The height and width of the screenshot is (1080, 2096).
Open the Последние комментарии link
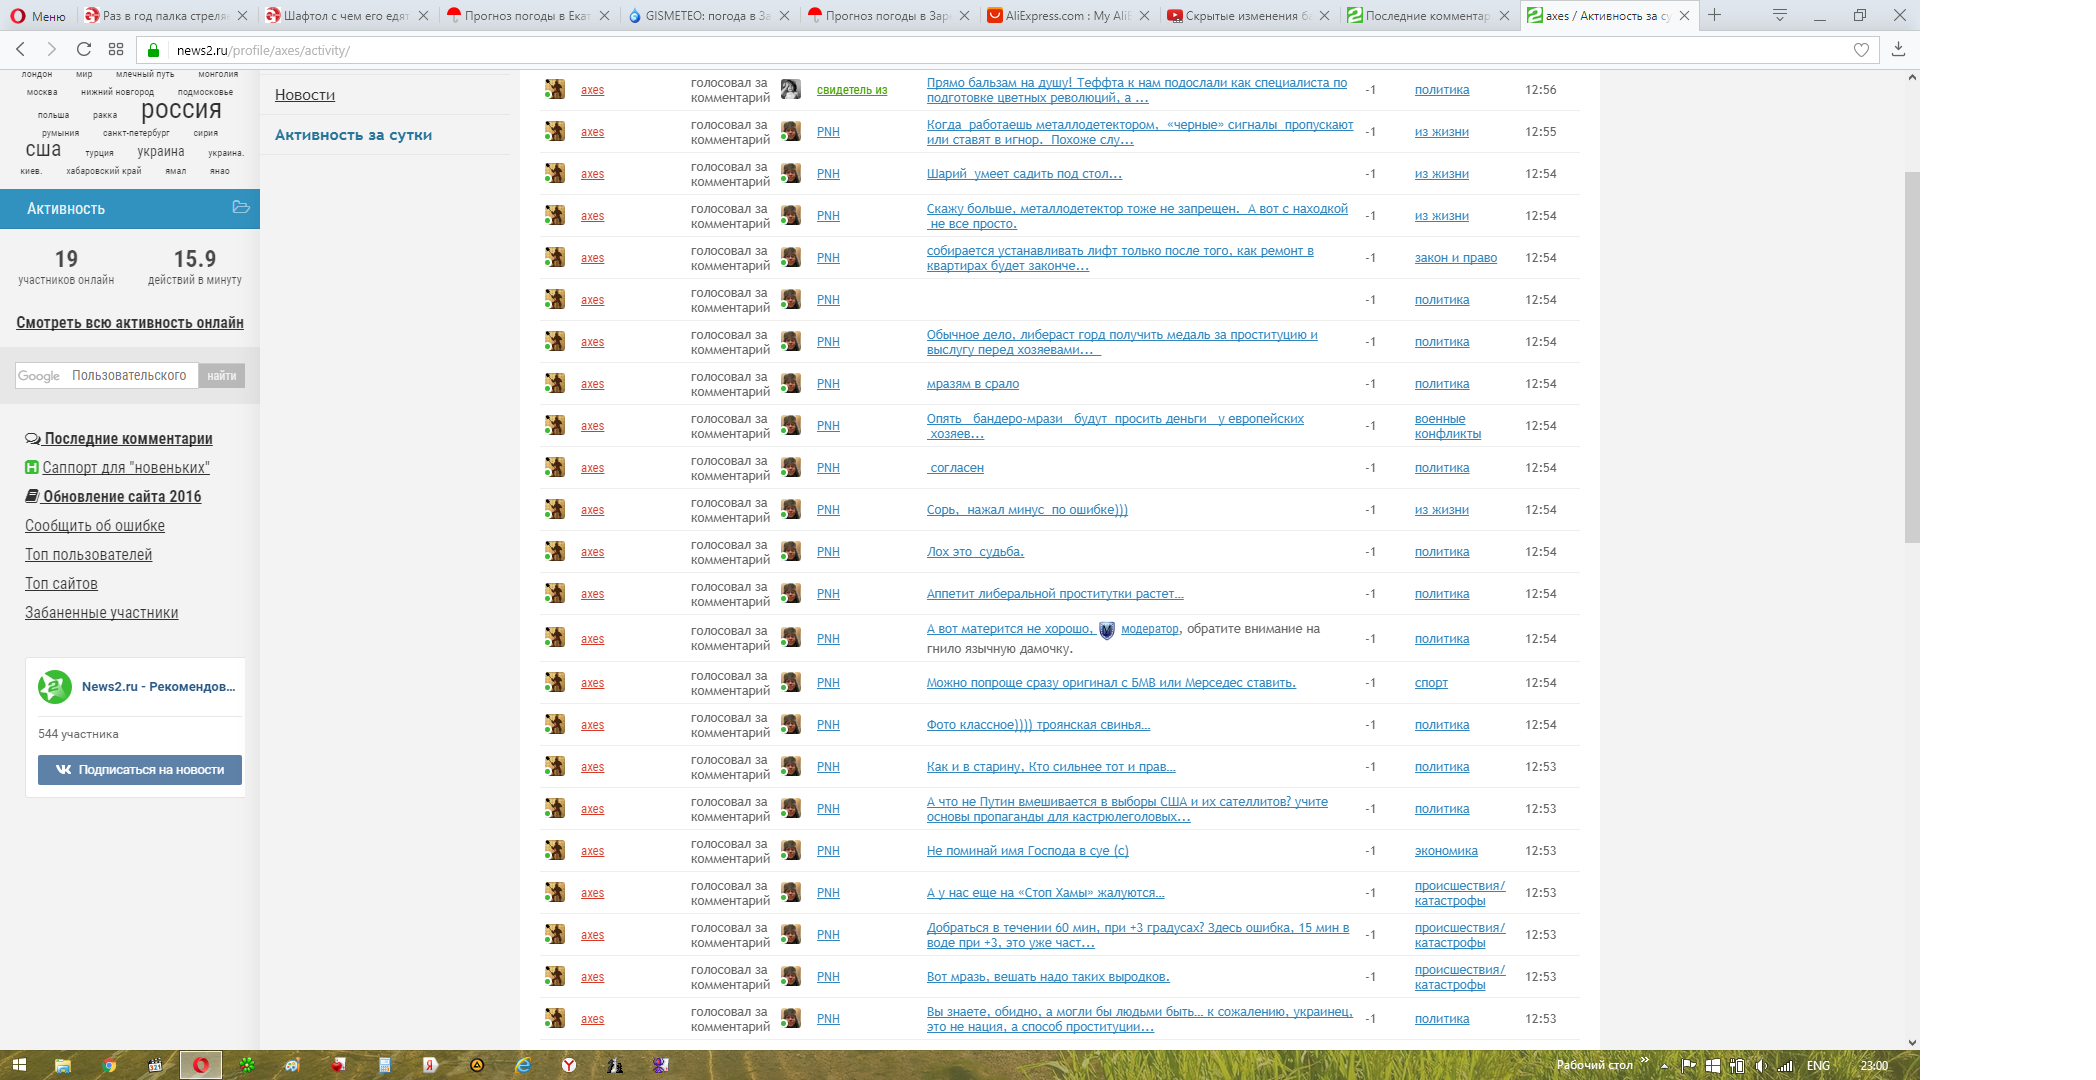(x=128, y=439)
